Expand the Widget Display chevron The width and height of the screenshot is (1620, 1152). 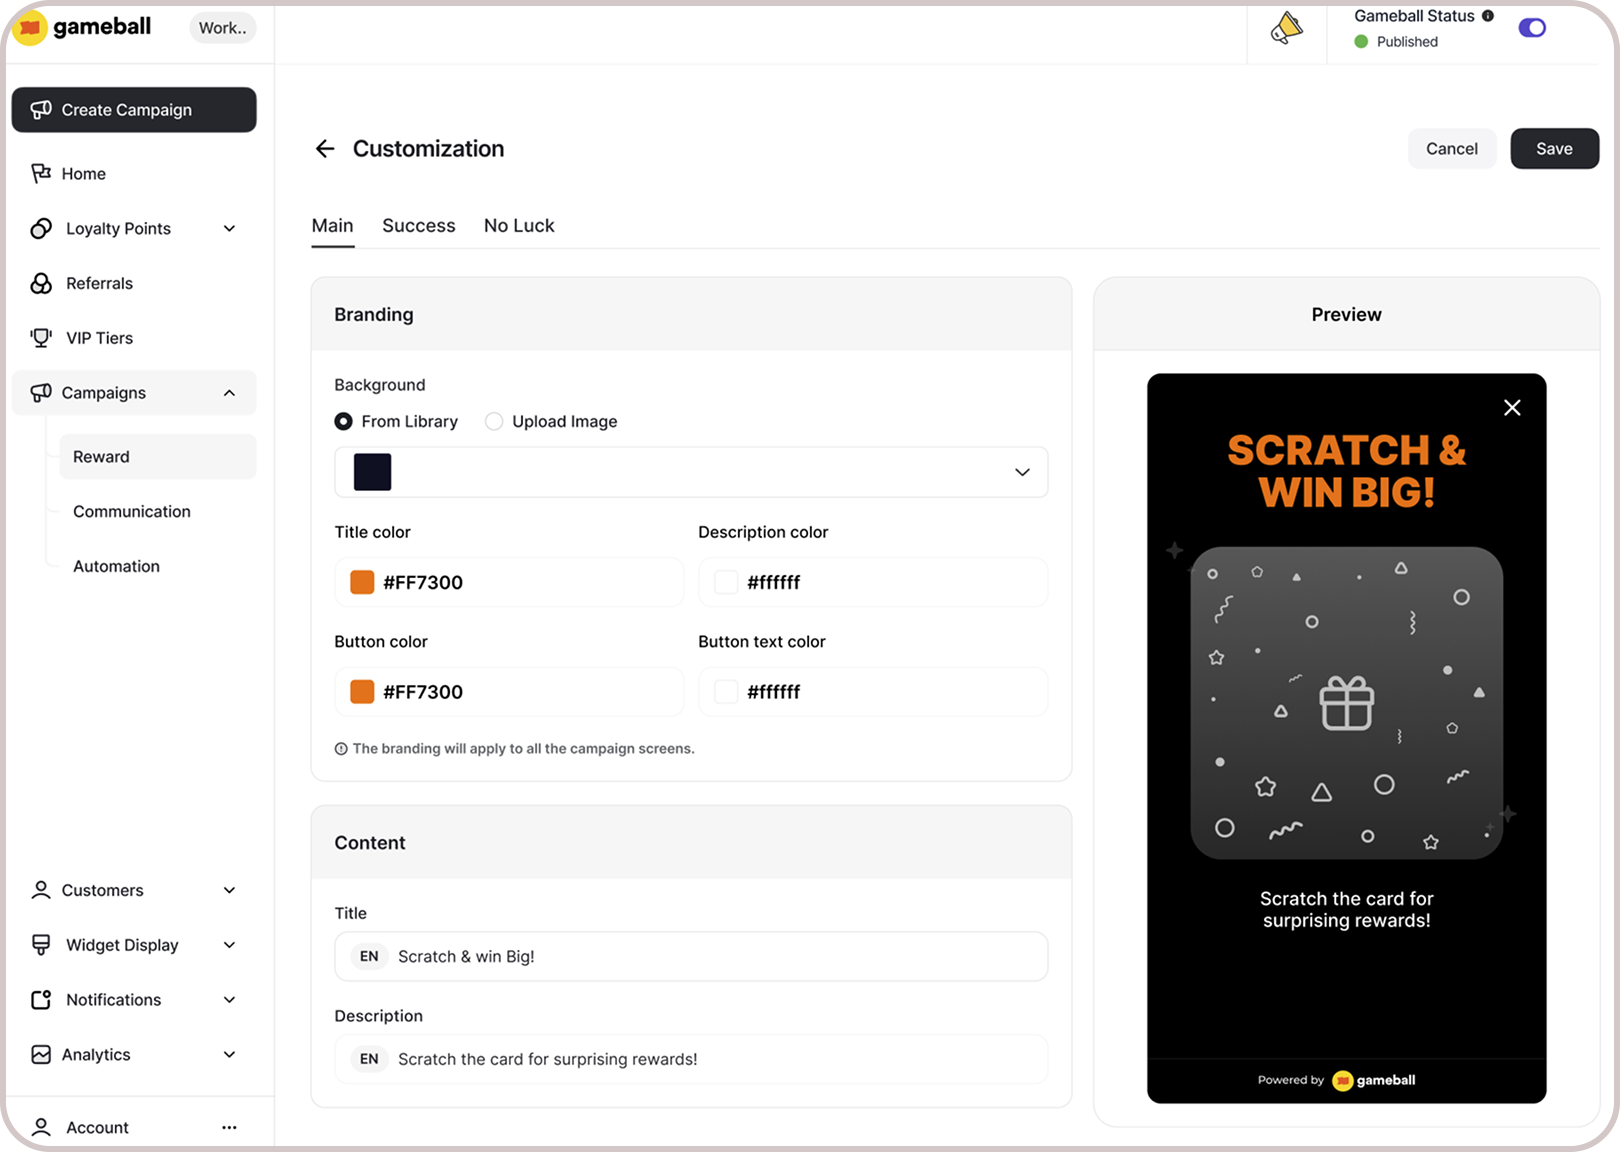coord(229,945)
